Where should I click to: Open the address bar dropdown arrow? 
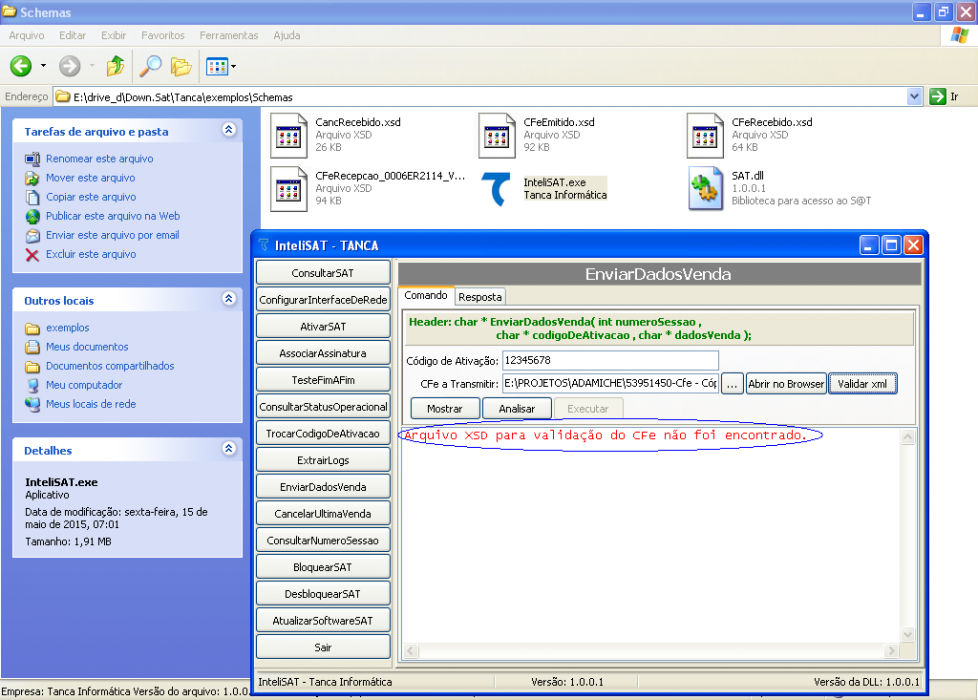click(x=914, y=97)
